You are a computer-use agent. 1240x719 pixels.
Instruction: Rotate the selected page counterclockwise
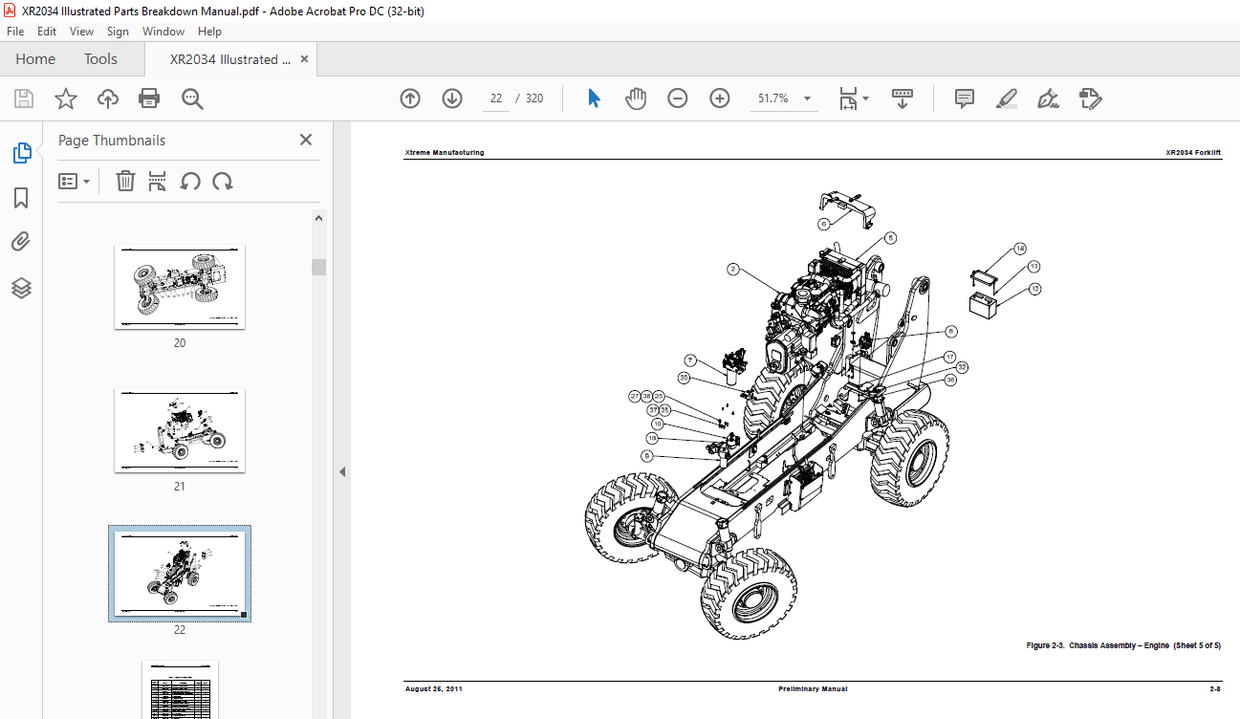tap(190, 181)
